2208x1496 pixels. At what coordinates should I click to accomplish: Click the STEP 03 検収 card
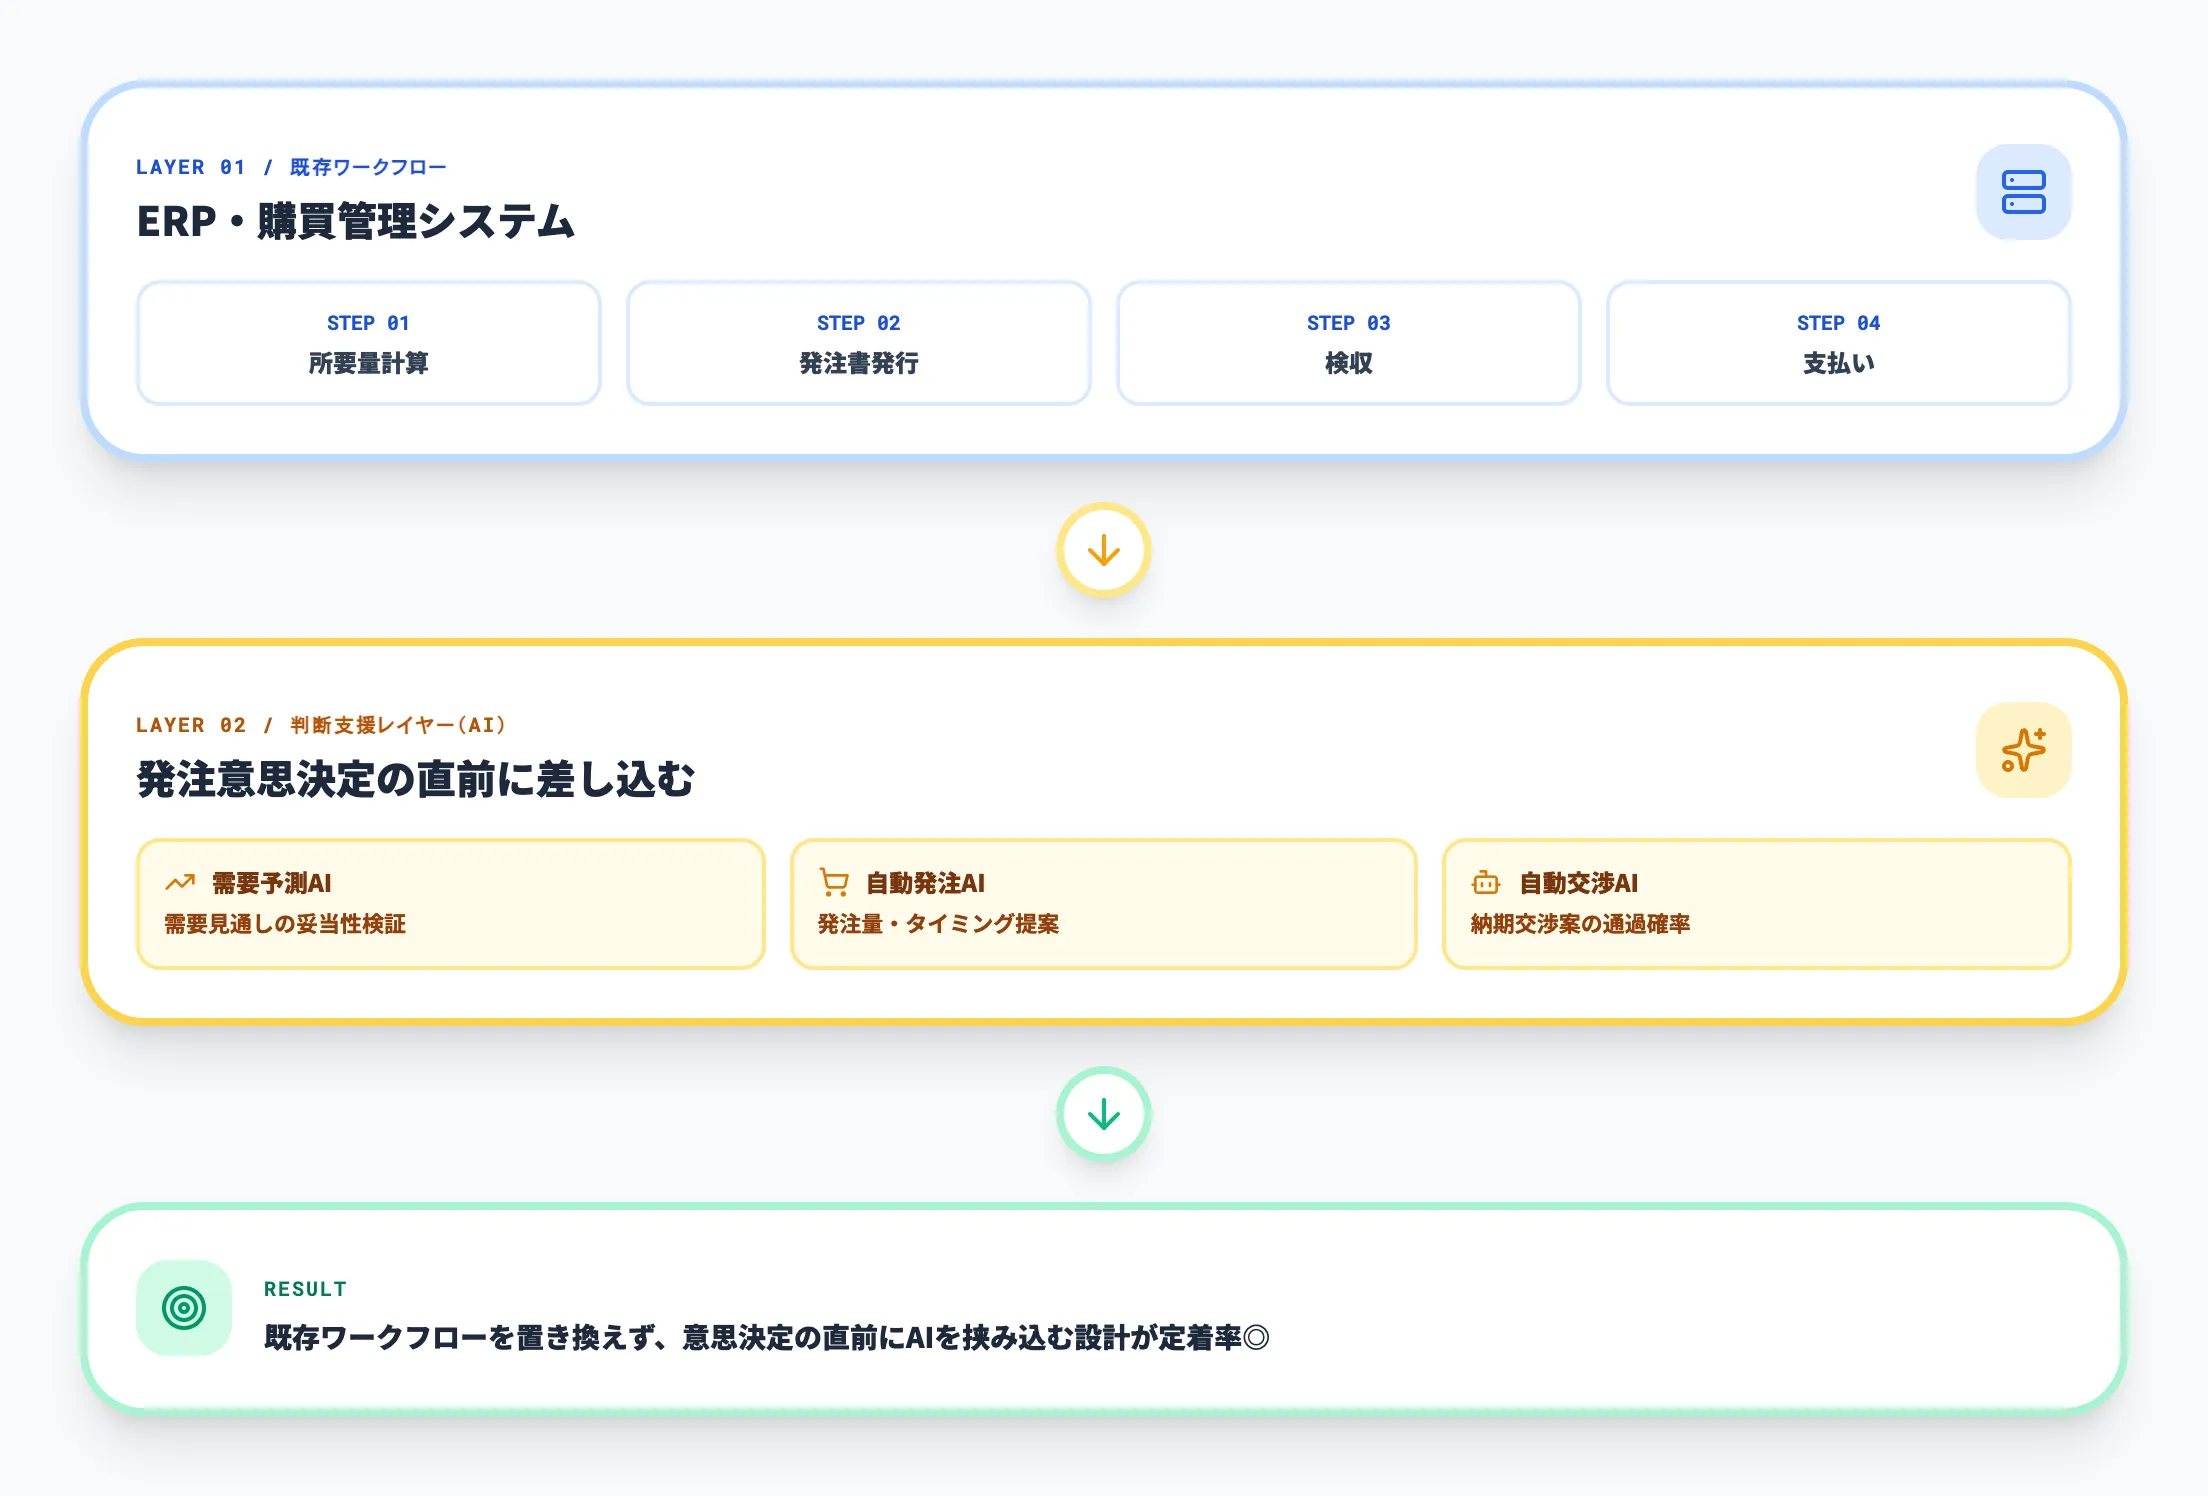[1348, 343]
